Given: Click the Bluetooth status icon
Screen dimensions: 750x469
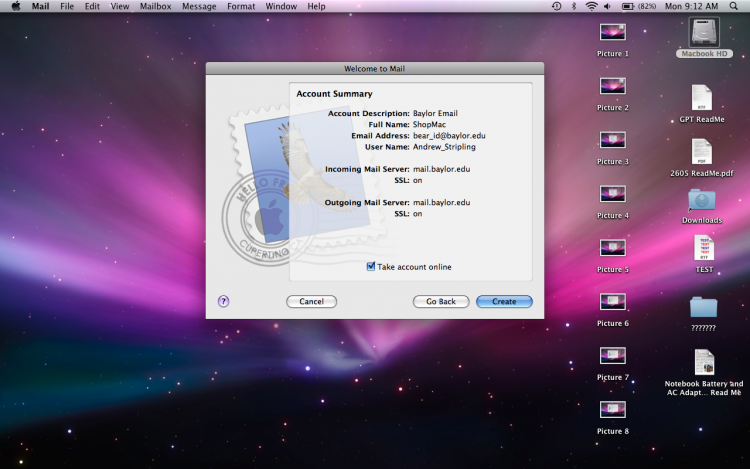Looking at the screenshot, I should pyautogui.click(x=574, y=6).
